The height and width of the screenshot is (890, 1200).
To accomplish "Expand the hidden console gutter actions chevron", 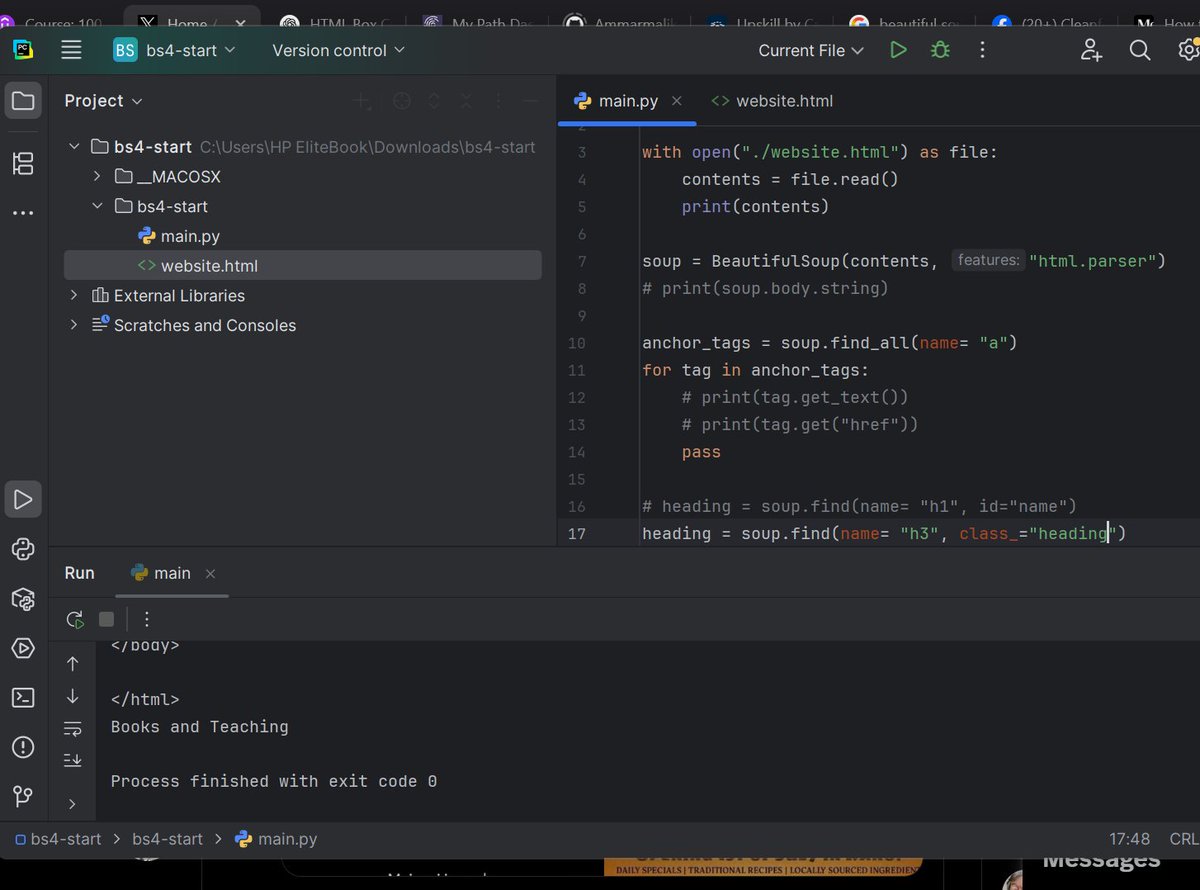I will [72, 804].
